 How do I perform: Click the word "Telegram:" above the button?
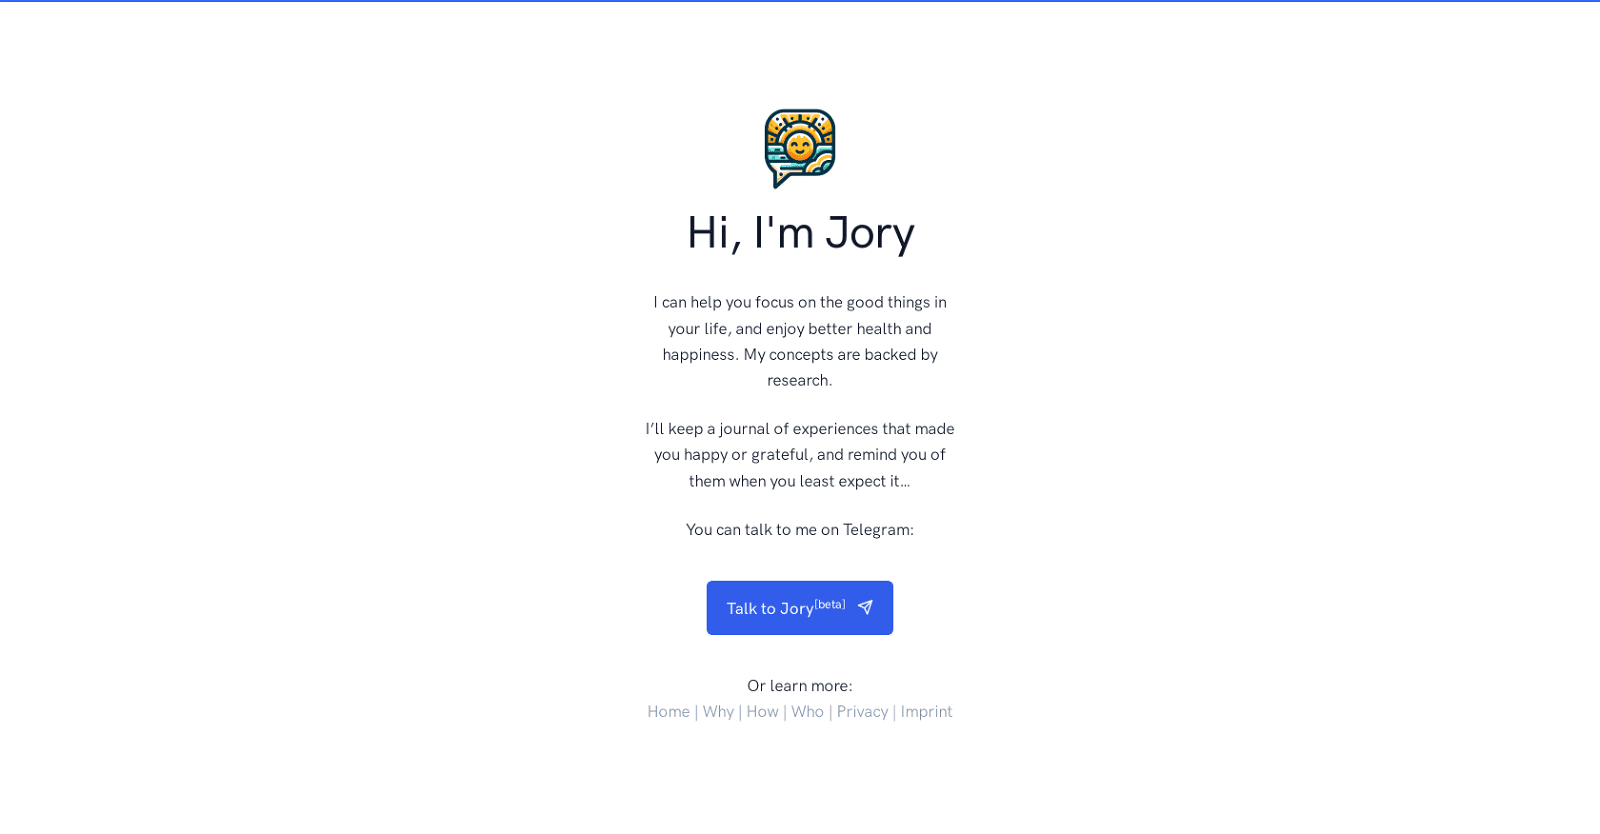[x=878, y=530]
